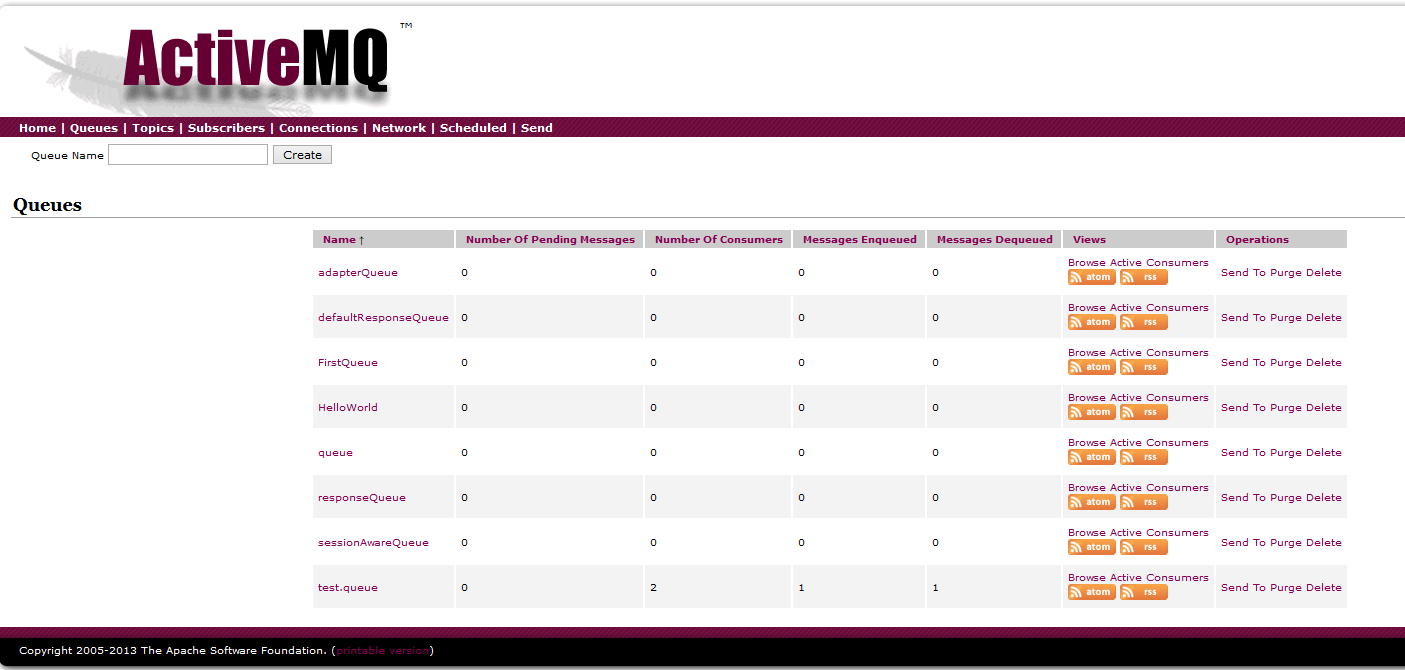This screenshot has width=1405, height=670.
Task: Open the FirstQueue link
Action: [348, 363]
